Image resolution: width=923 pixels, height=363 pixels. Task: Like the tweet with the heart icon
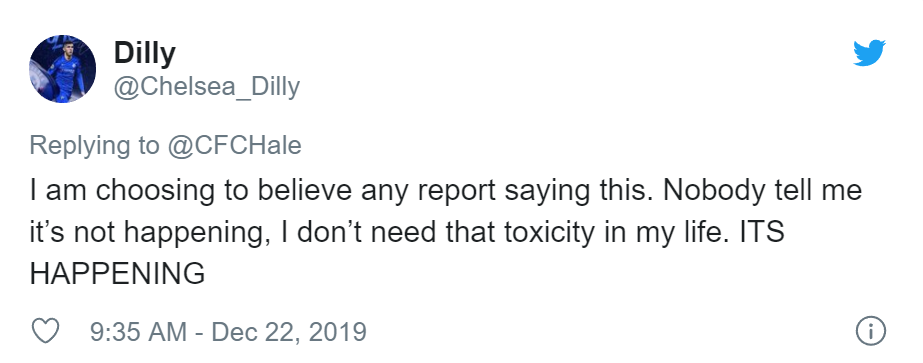click(x=45, y=331)
